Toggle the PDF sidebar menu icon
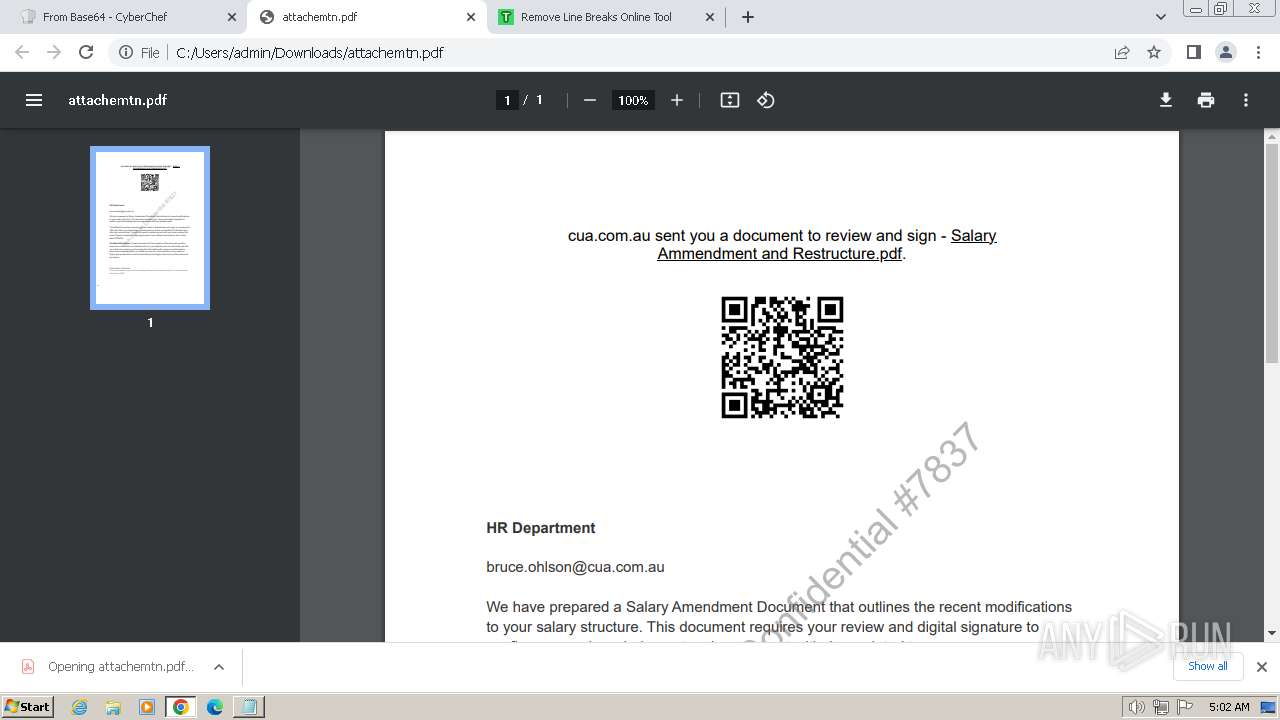1280x720 pixels. tap(34, 100)
